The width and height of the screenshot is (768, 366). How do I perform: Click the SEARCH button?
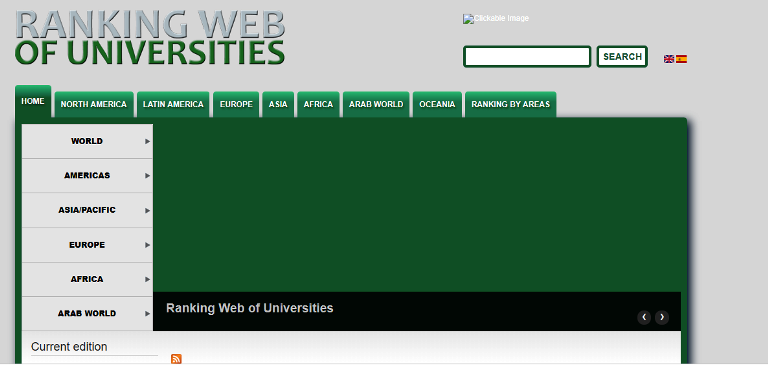622,57
